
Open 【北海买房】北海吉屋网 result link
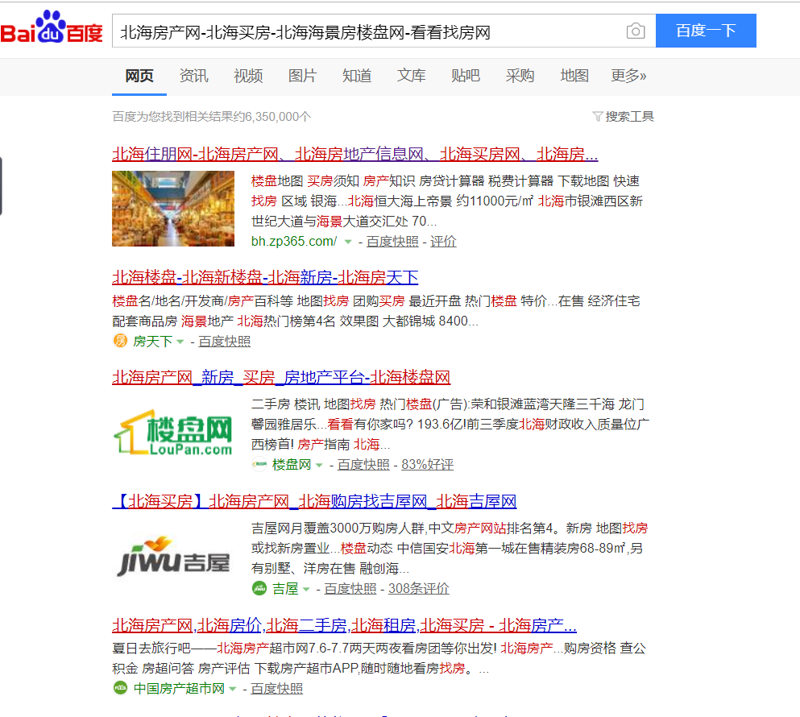[x=314, y=501]
